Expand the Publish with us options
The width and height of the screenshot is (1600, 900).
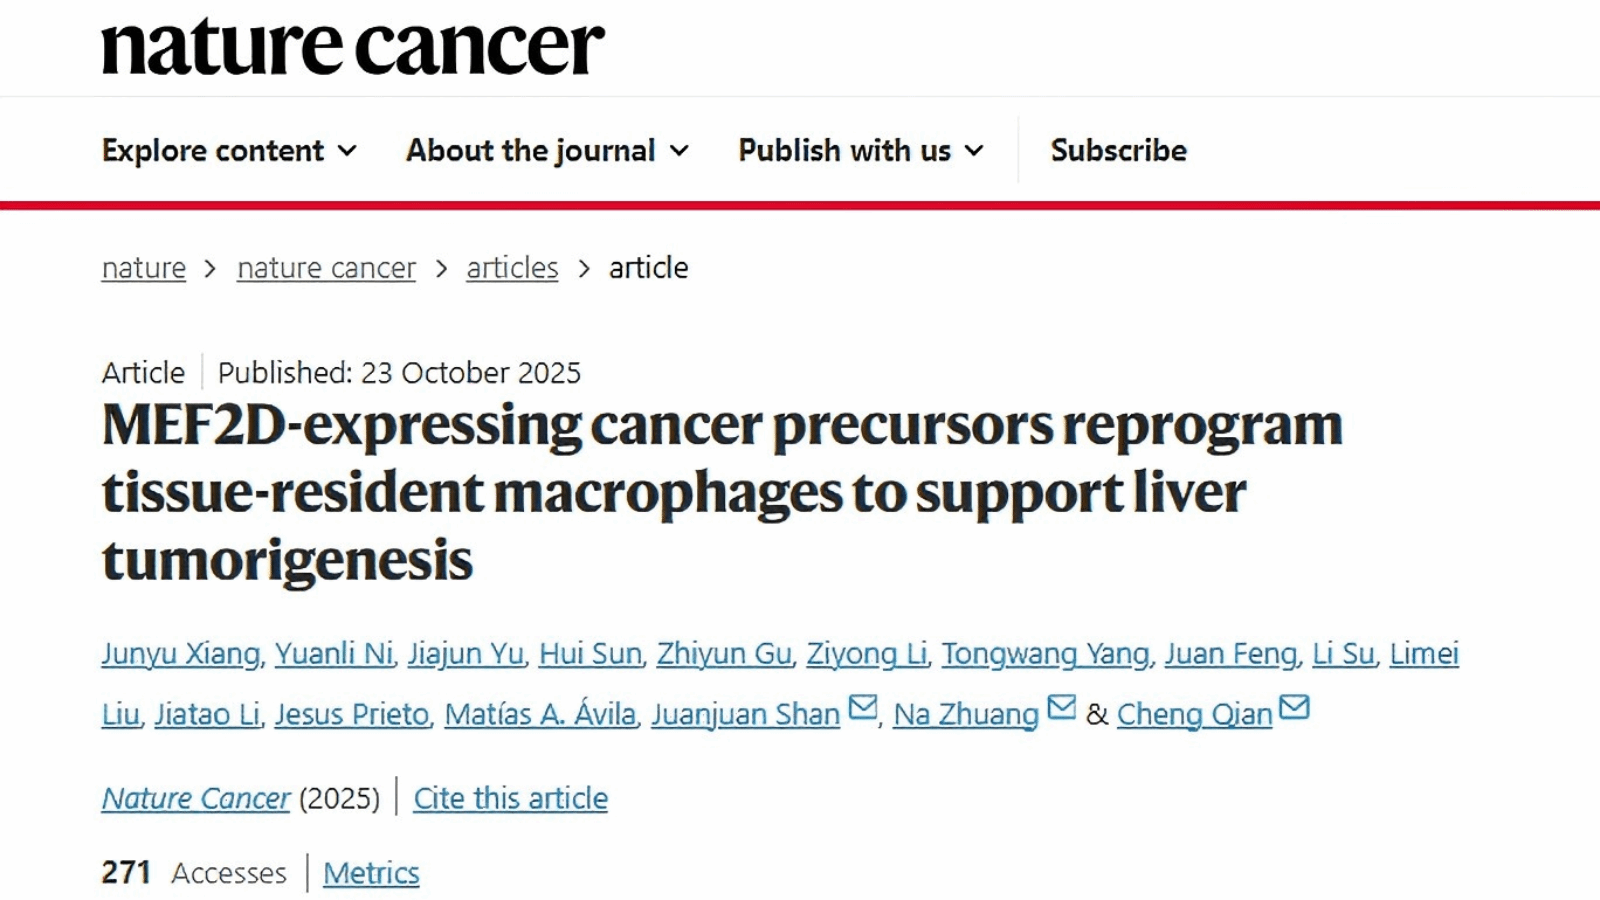(858, 150)
